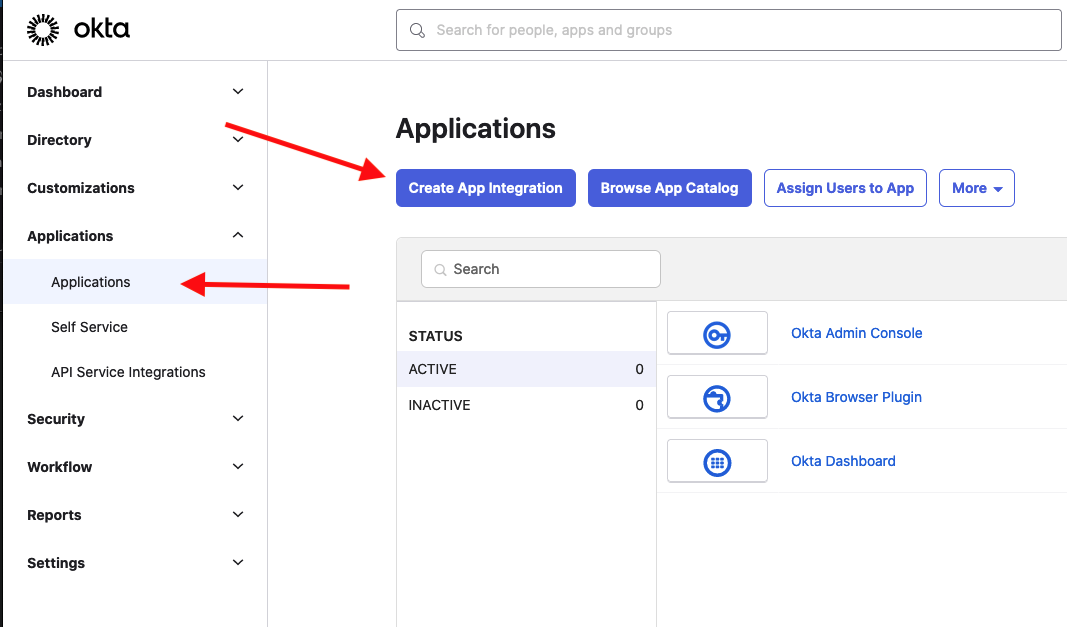Select Applications sub-item in sidebar
Viewport: 1067px width, 627px height.
91,282
